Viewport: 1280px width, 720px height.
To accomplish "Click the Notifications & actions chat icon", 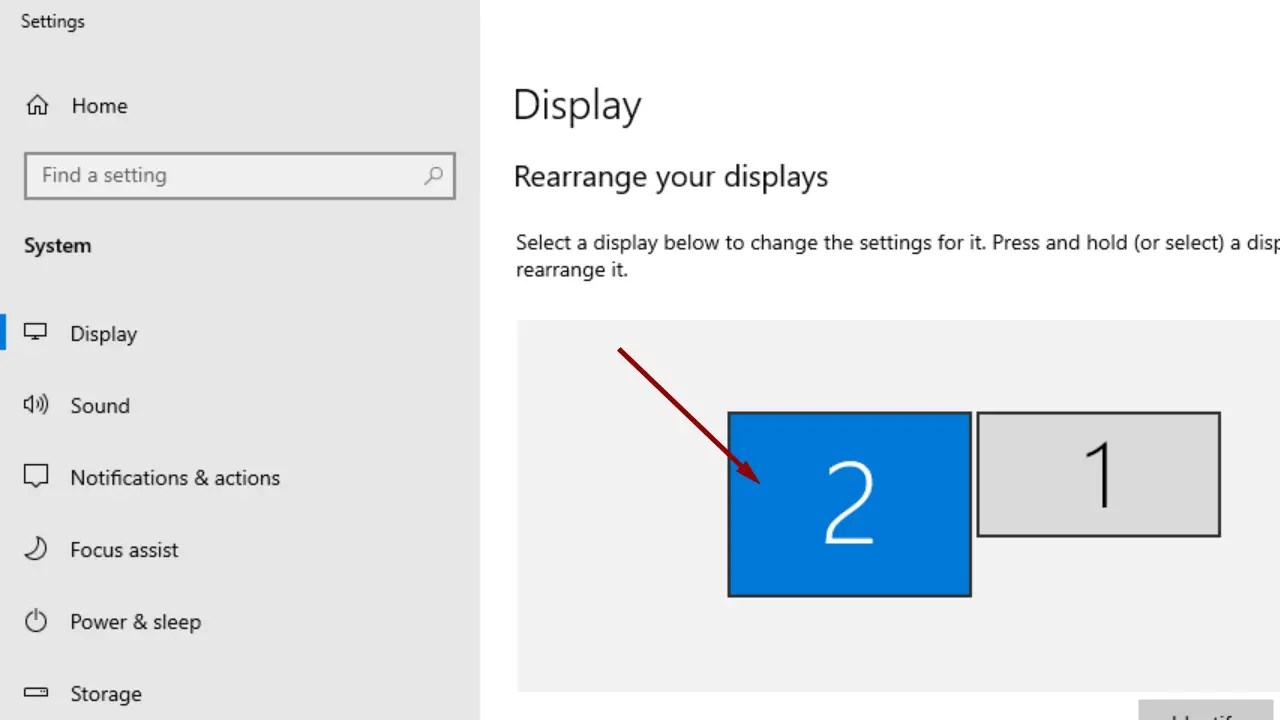I will click(36, 477).
